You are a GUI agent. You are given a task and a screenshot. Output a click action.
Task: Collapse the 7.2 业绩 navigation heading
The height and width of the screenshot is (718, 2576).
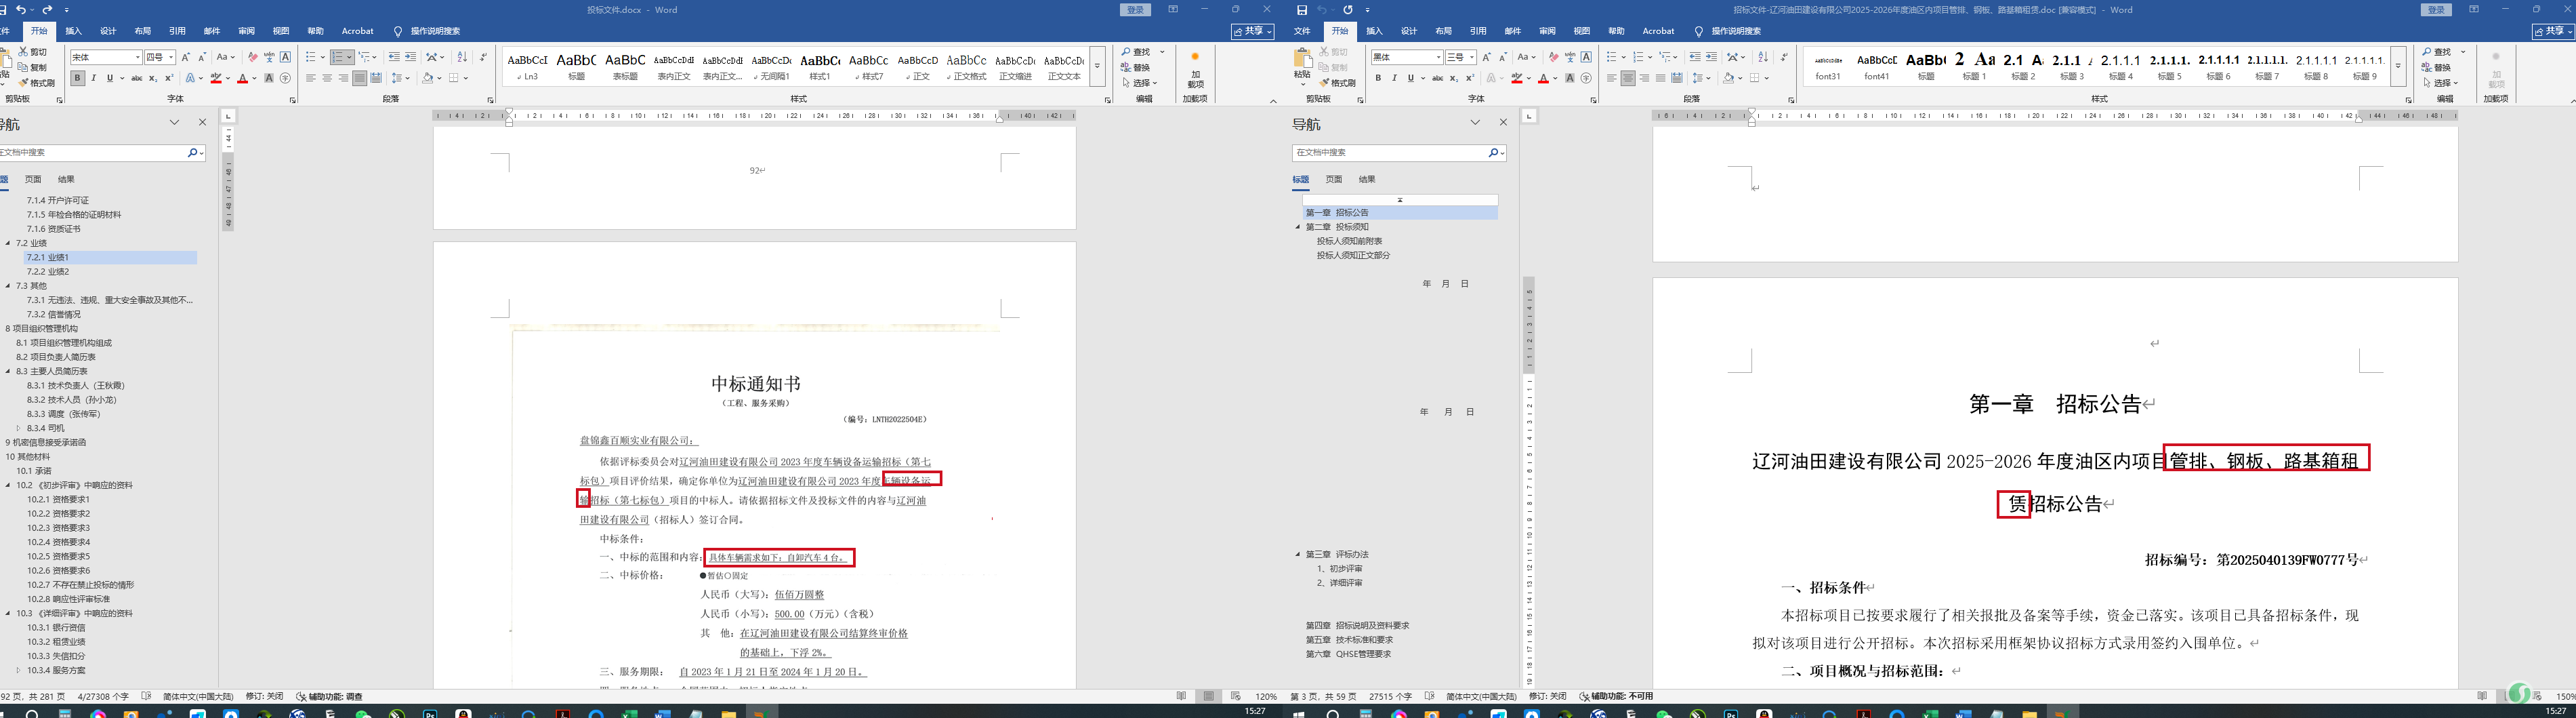pyautogui.click(x=8, y=243)
